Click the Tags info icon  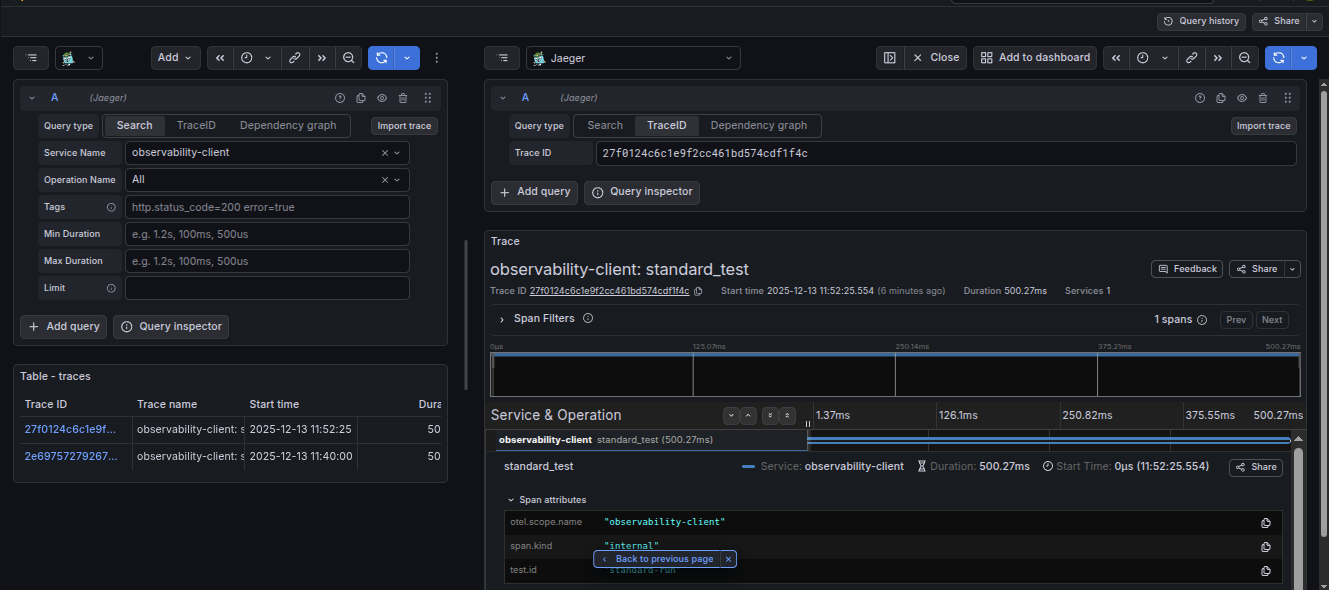pos(111,207)
